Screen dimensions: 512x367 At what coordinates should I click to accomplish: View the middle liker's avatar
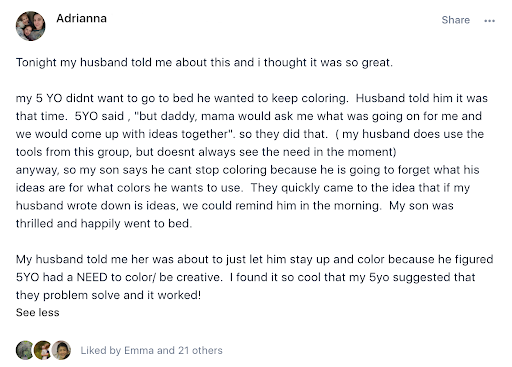(x=43, y=350)
